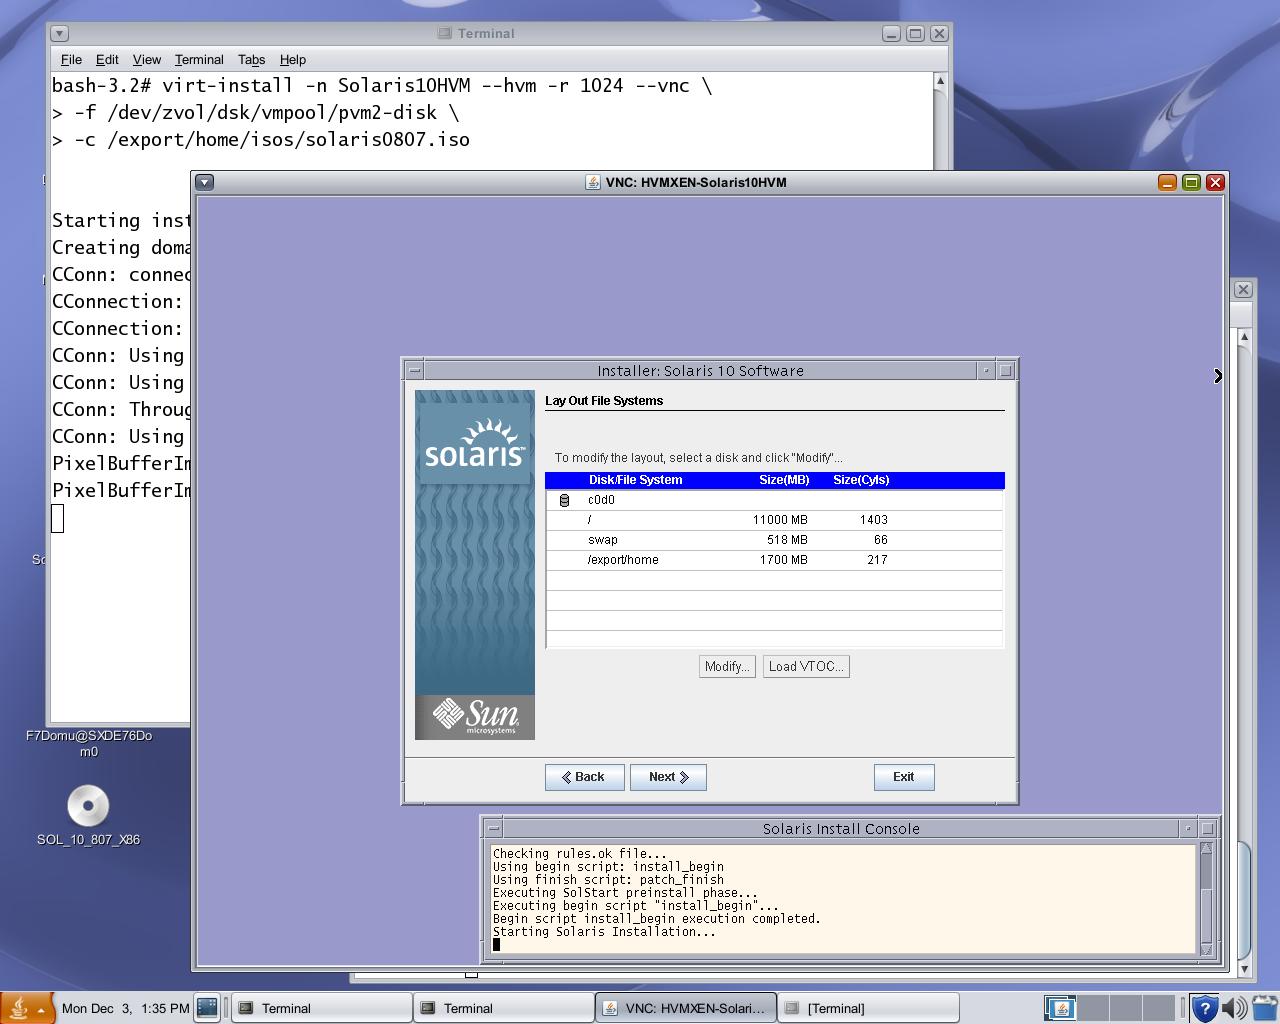Switch to the [Terminal] taskbar button
This screenshot has width=1280, height=1024.
[868, 1008]
